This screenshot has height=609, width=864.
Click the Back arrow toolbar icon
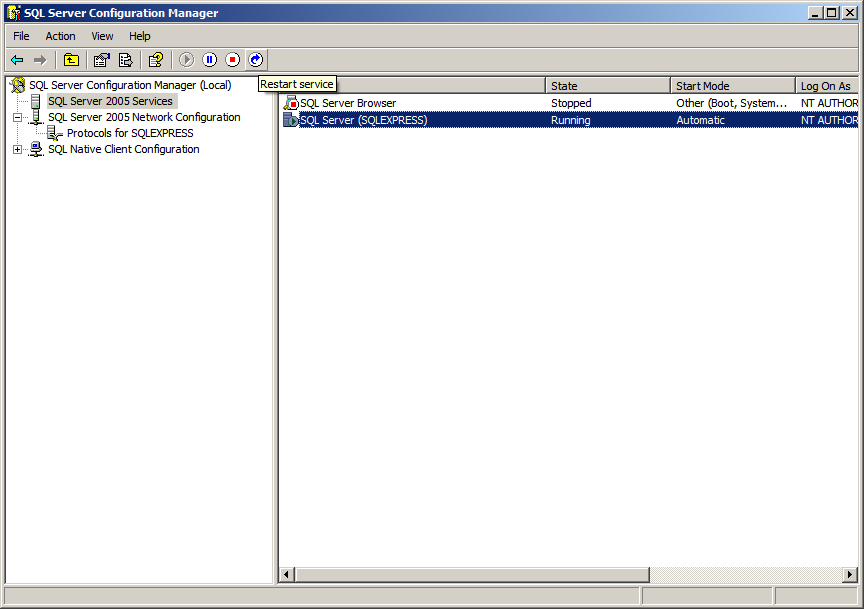(17, 60)
